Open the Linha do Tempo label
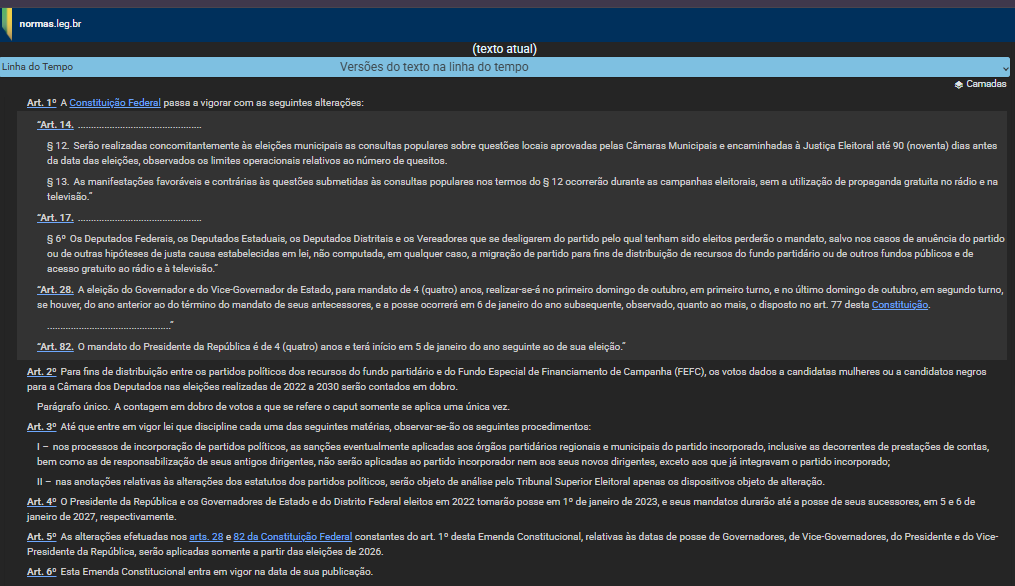Viewport: 1015px width, 586px height. click(37, 67)
